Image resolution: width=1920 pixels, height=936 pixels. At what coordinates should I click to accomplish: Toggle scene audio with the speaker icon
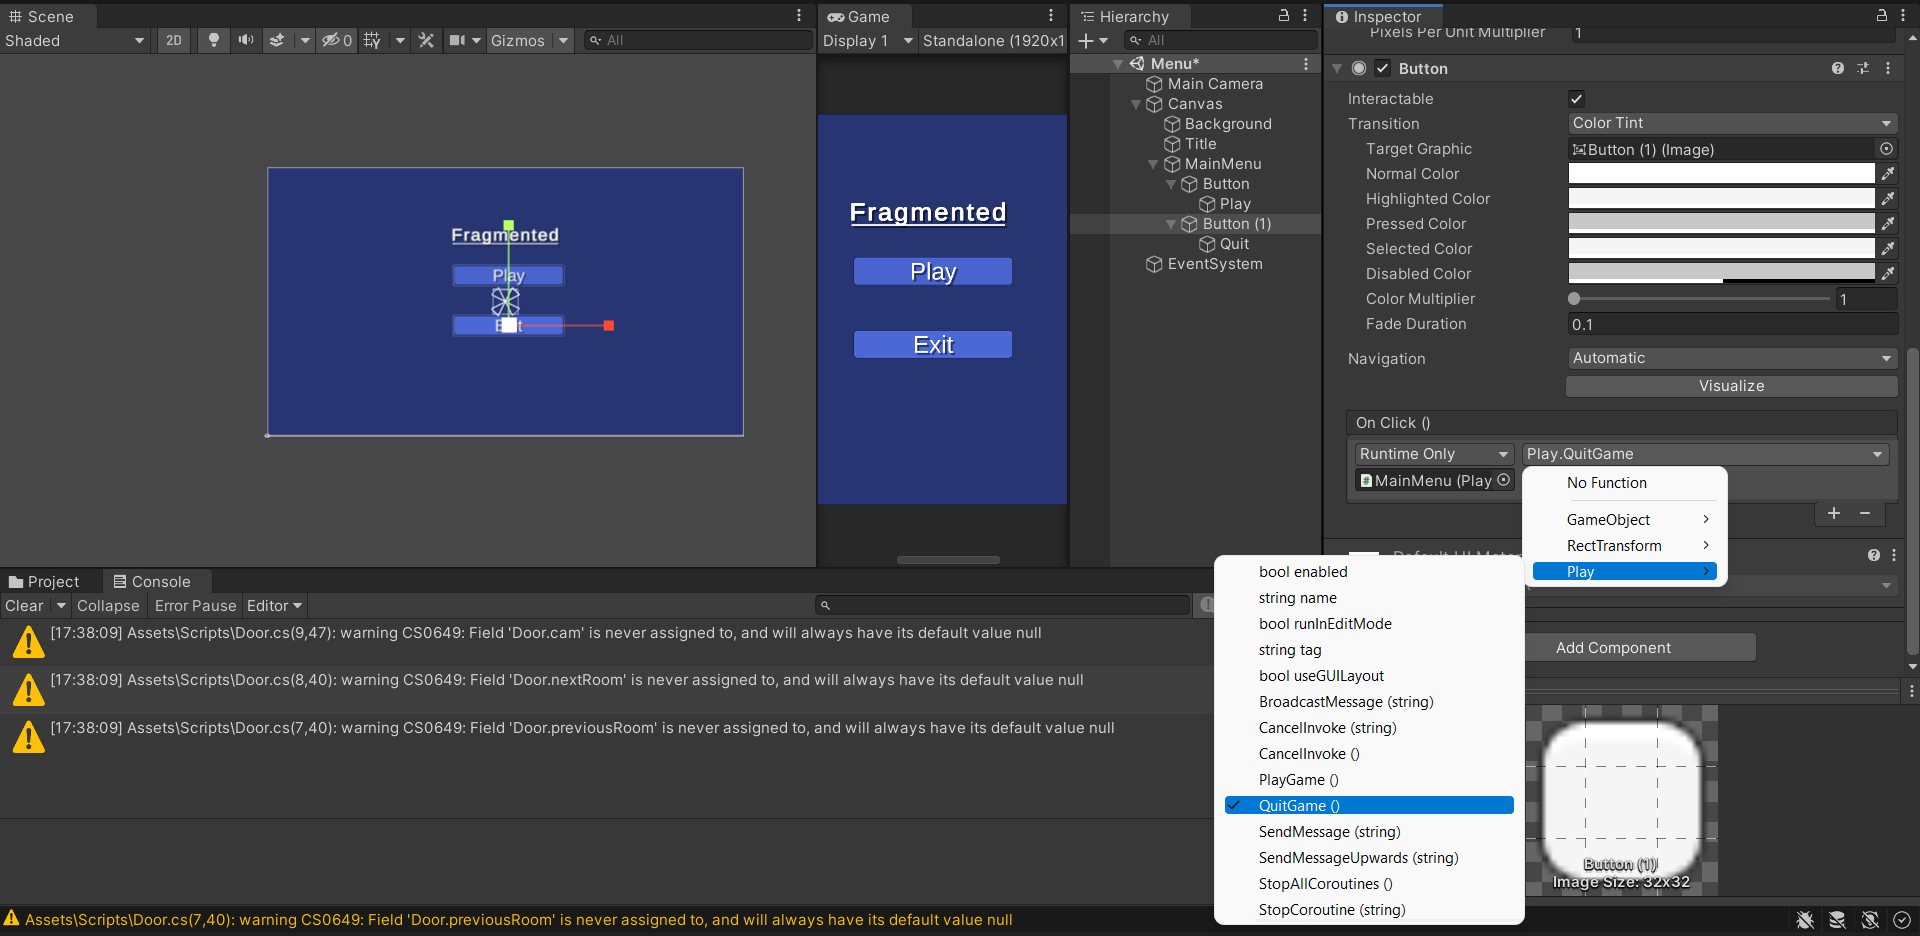(x=245, y=40)
